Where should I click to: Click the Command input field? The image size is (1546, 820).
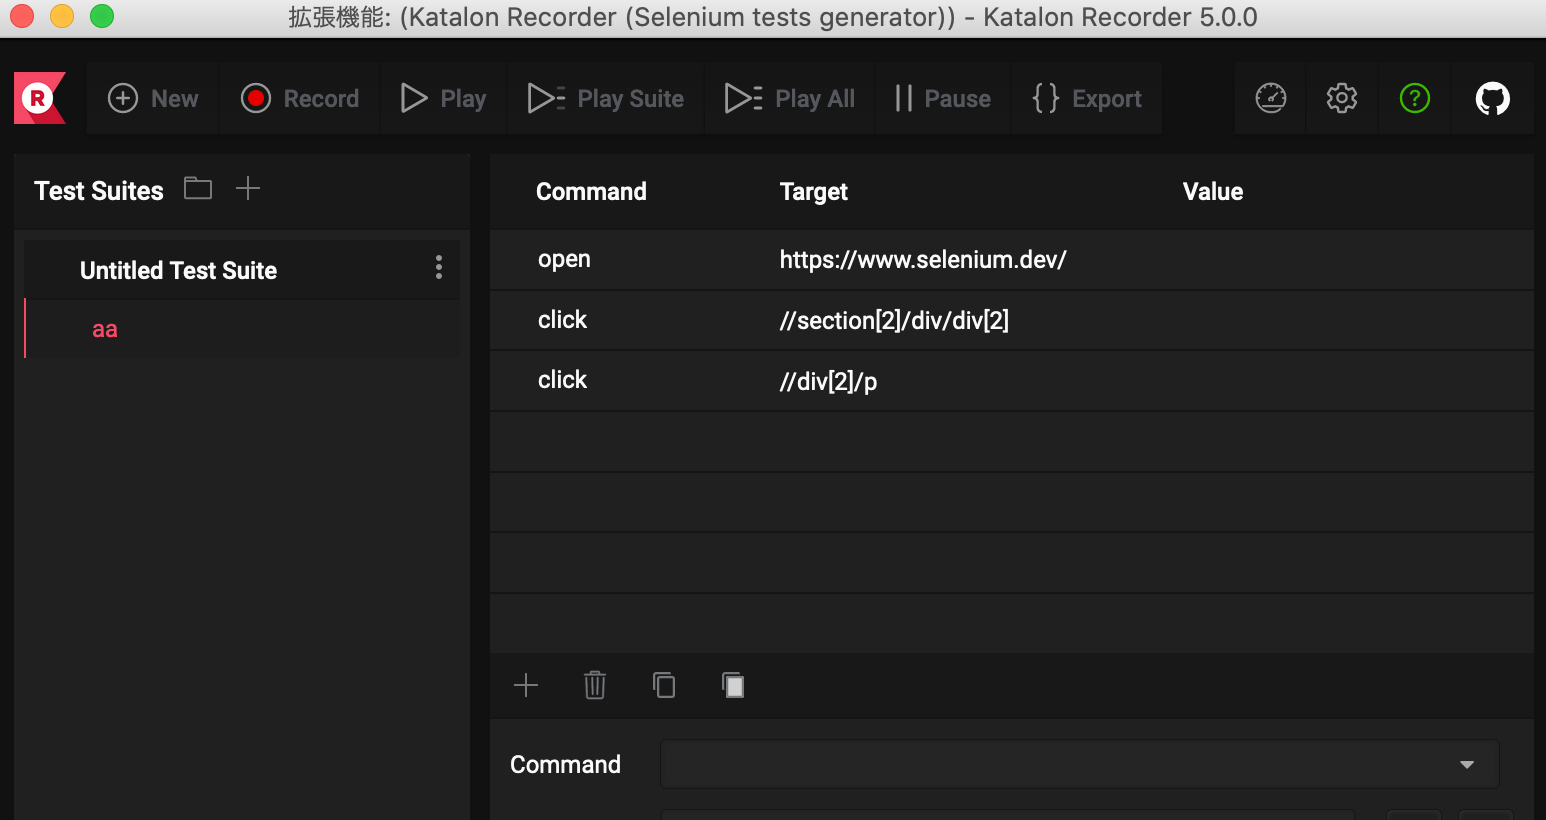click(1079, 765)
